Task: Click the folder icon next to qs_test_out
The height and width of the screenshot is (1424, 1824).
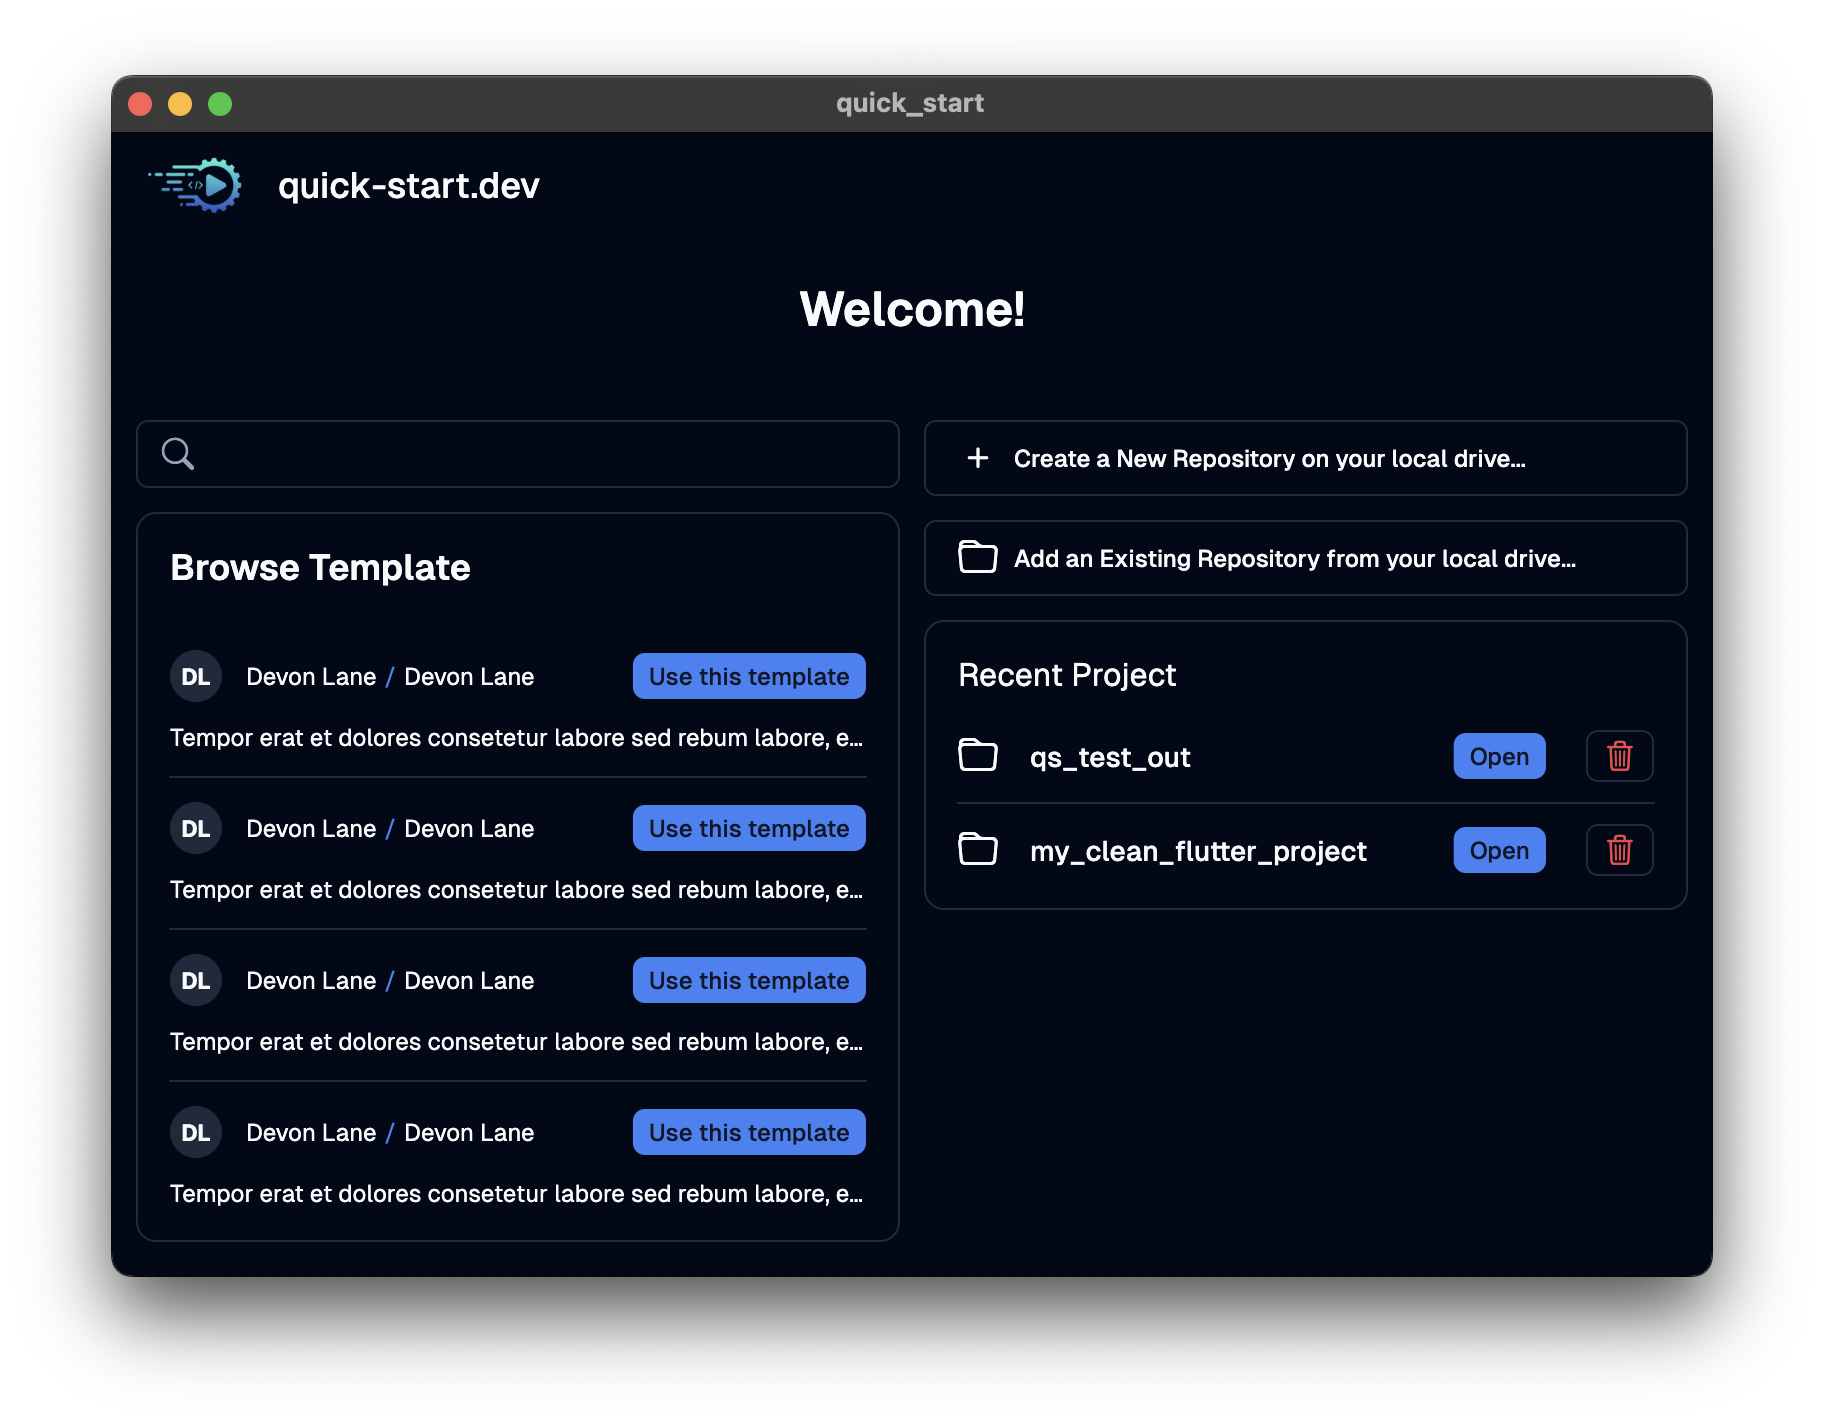Action: pos(978,756)
